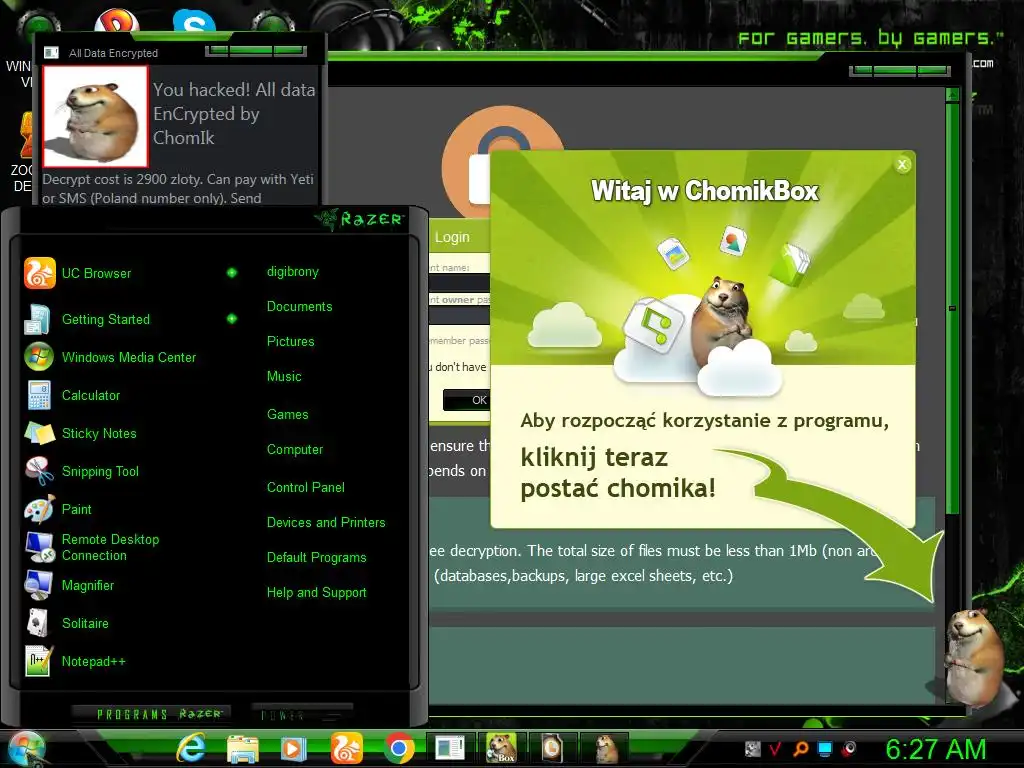Image resolution: width=1024 pixels, height=768 pixels.
Task: Open Games from start menu
Action: [287, 414]
